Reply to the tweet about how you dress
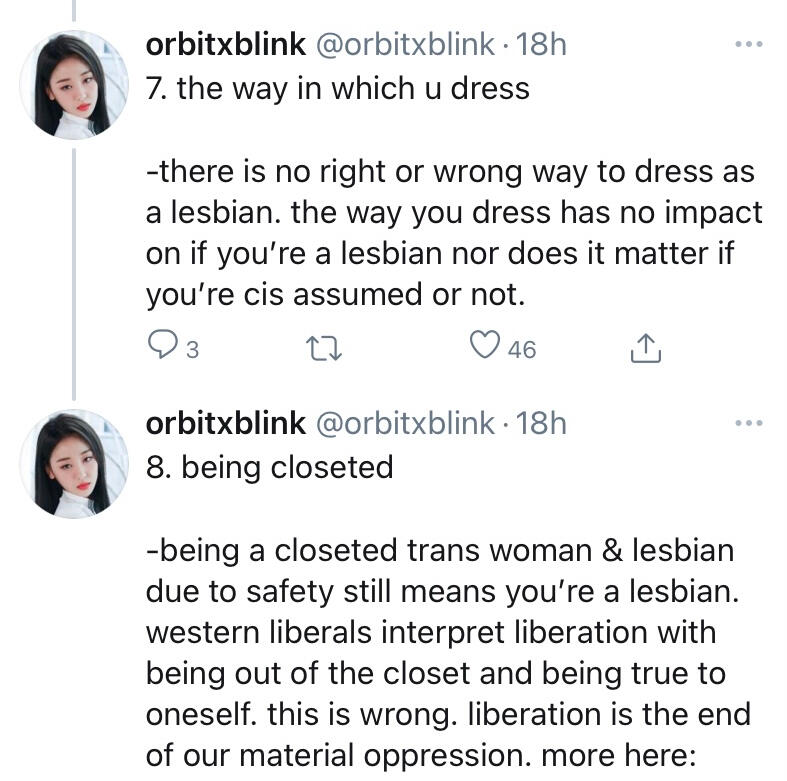 pos(162,346)
